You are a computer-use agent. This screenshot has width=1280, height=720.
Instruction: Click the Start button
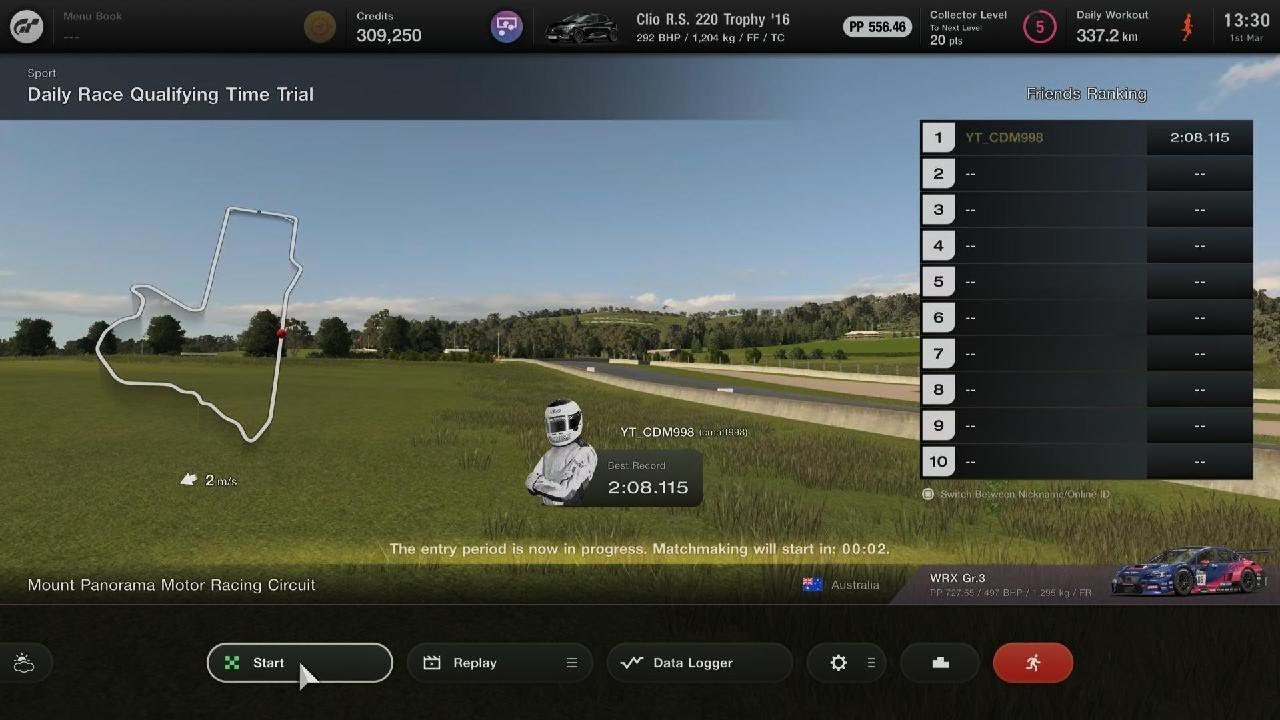pos(300,663)
